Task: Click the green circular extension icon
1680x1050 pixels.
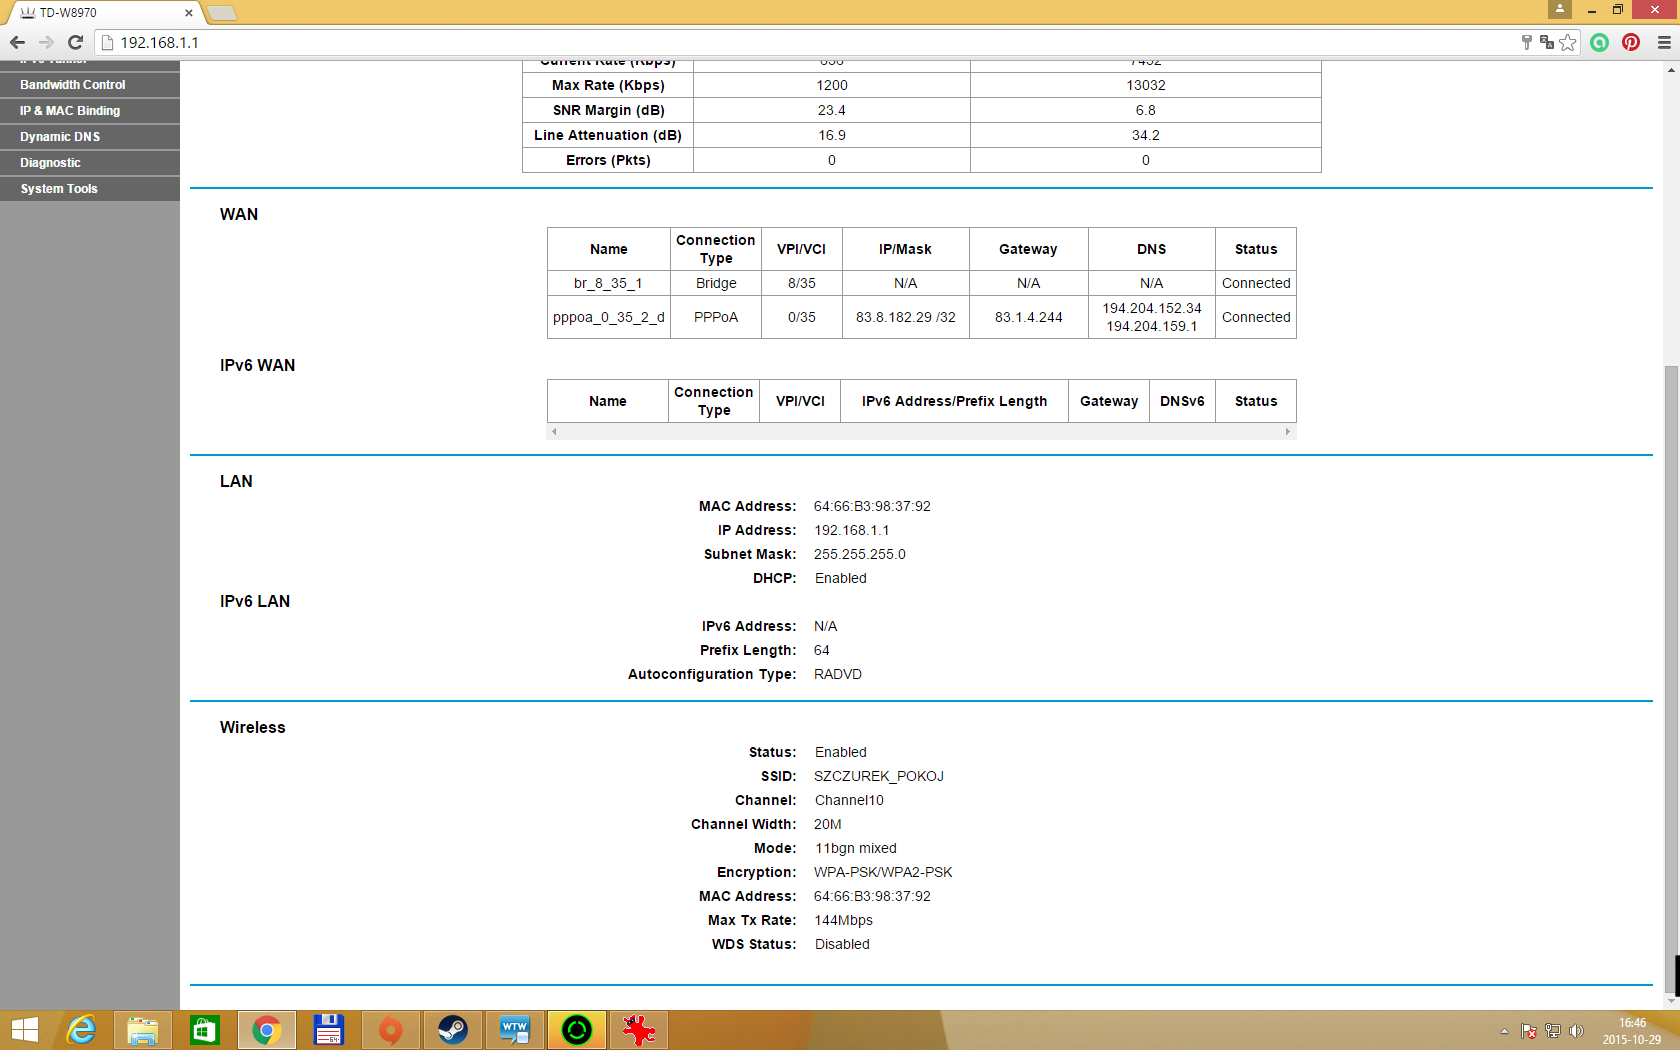Action: pyautogui.click(x=1600, y=42)
